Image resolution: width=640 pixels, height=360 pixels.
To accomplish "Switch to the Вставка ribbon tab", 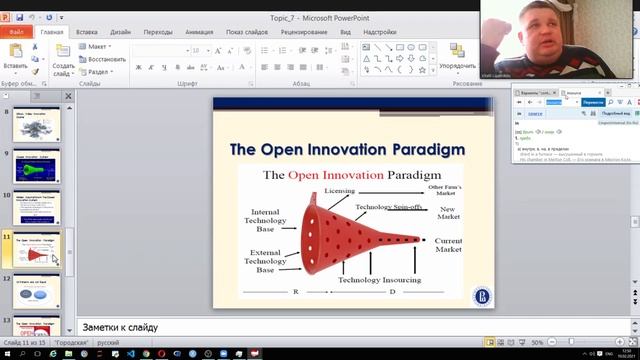I will [x=87, y=32].
